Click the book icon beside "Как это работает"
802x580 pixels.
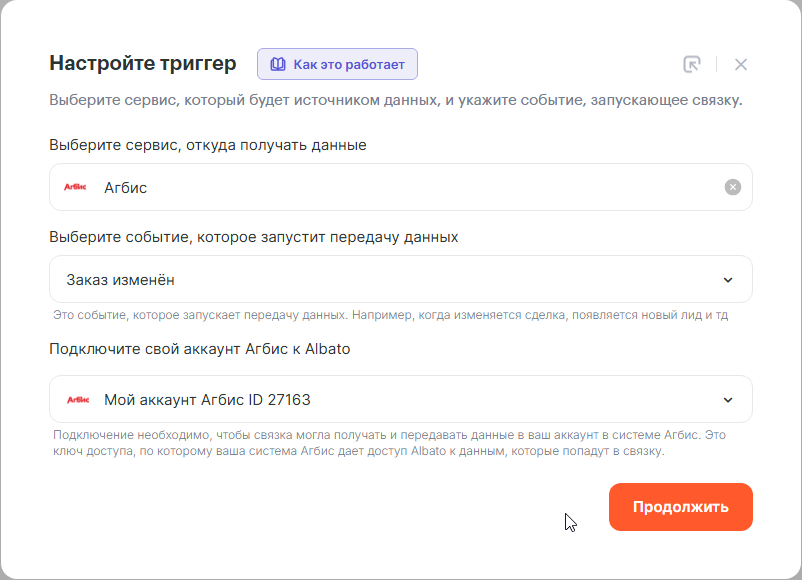pyautogui.click(x=278, y=64)
